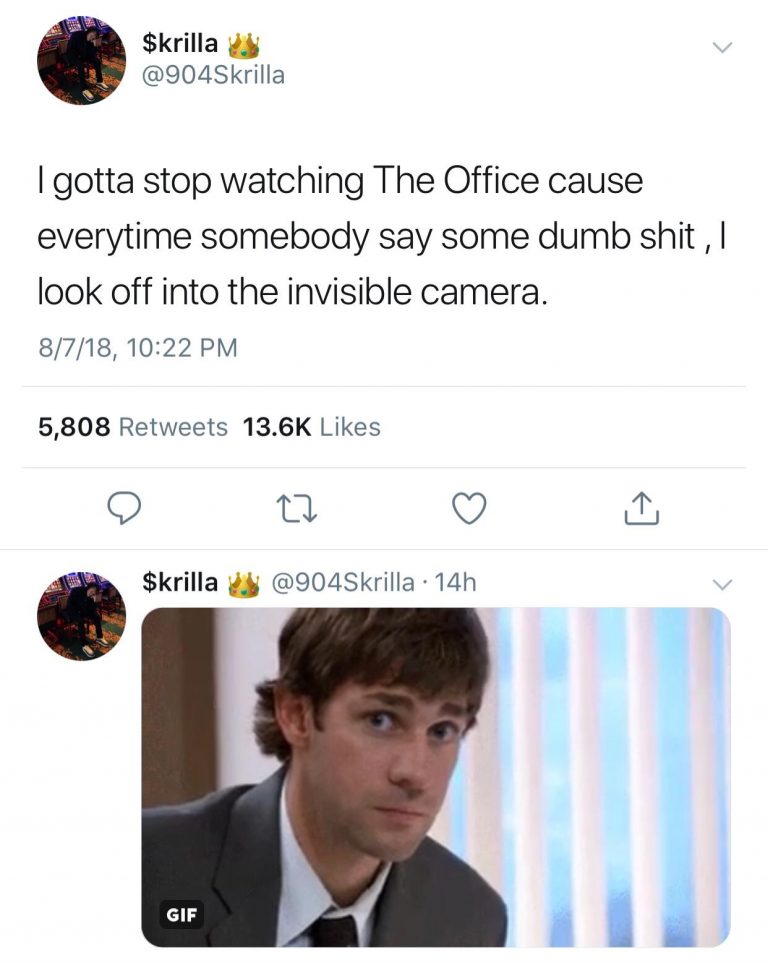
Task: Click @904Skrilla handle in reply
Action: point(343,582)
